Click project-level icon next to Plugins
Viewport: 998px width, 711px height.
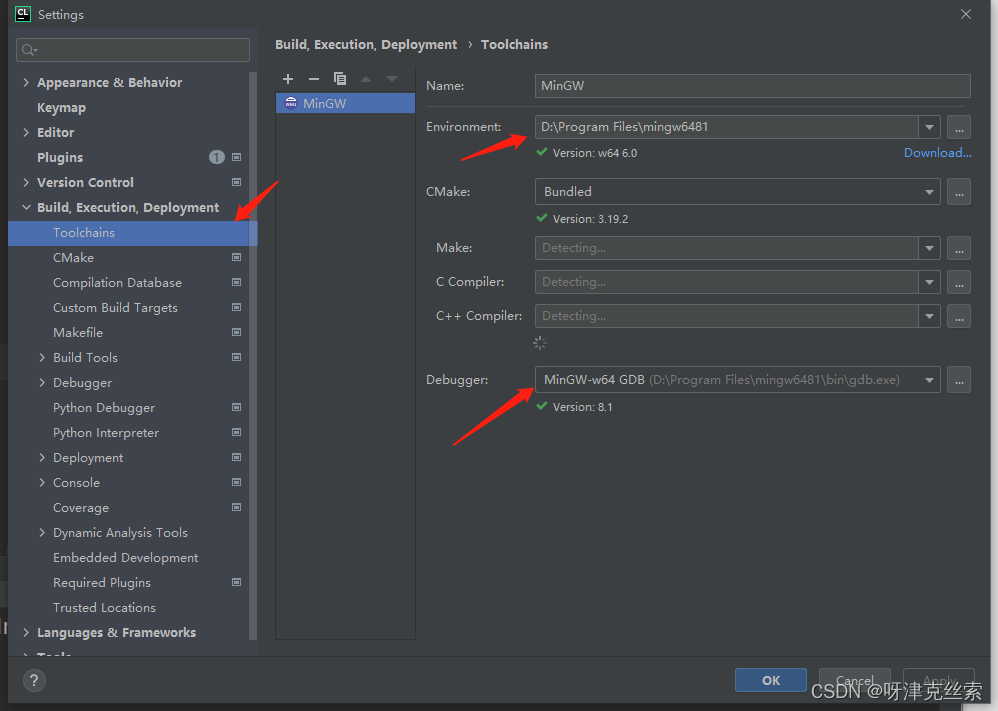coord(237,157)
